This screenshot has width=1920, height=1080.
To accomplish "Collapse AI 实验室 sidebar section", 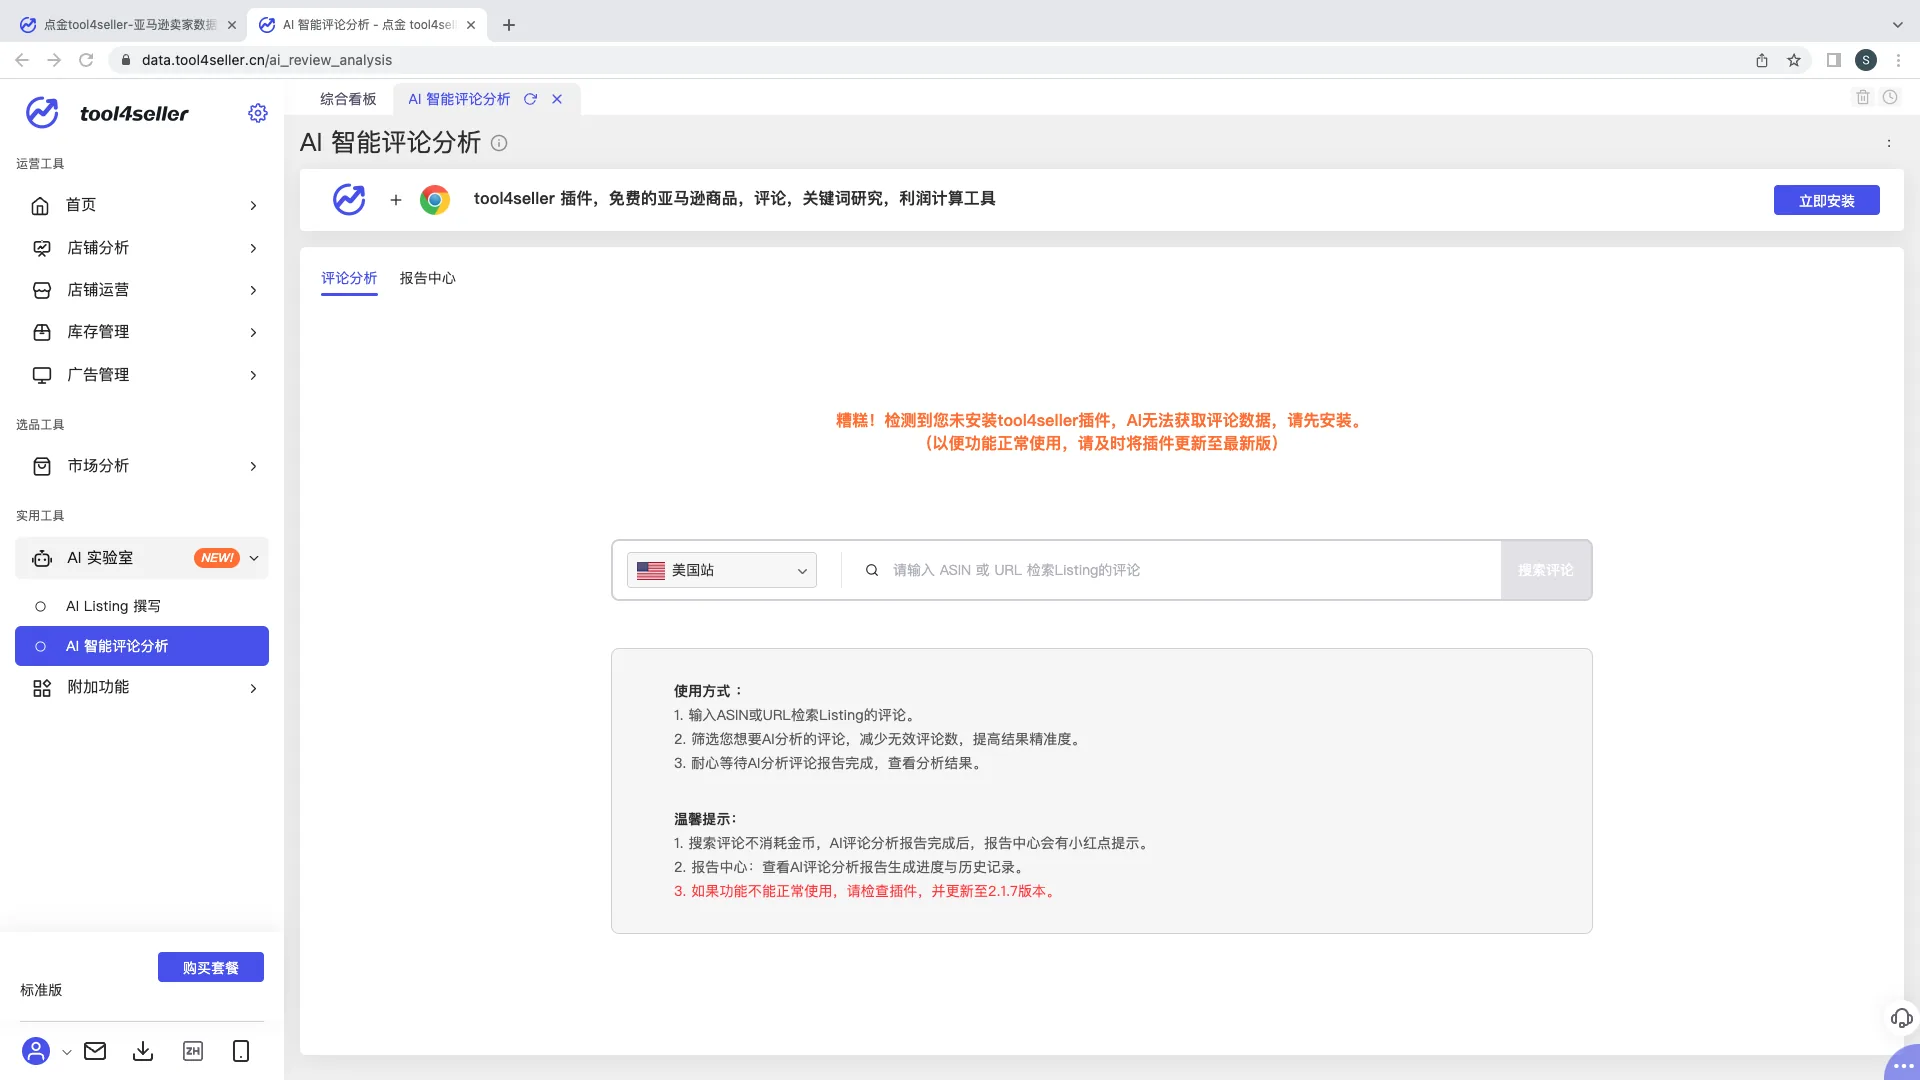I will pyautogui.click(x=142, y=558).
